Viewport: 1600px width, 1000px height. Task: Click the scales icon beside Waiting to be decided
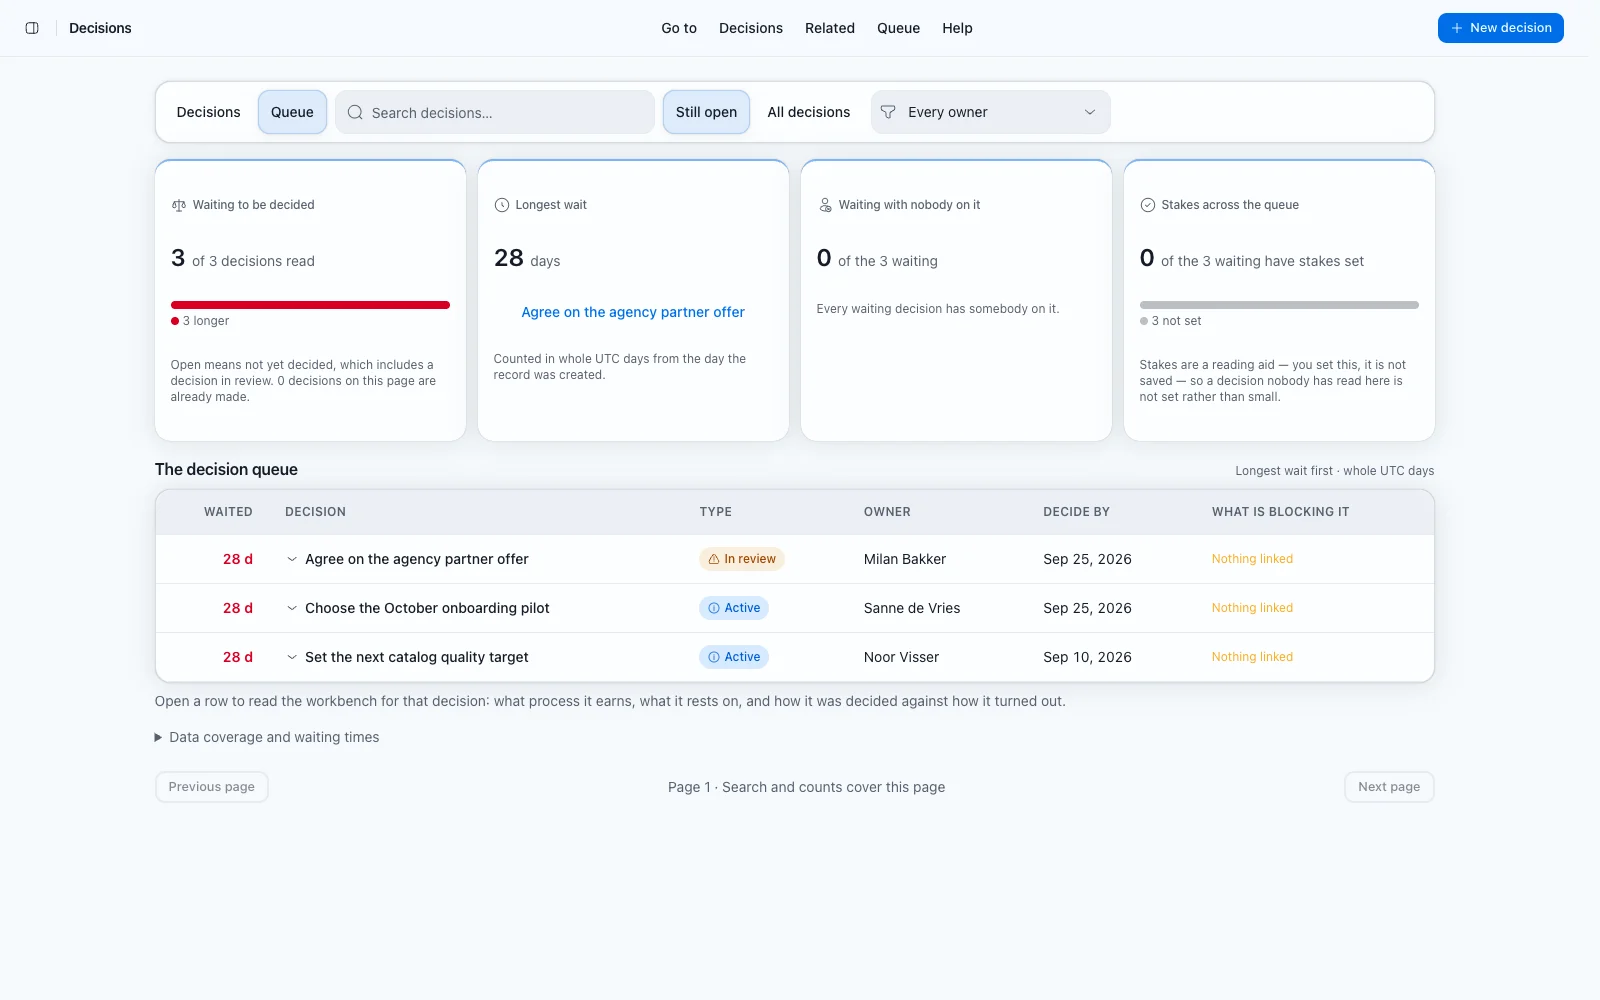click(x=179, y=205)
